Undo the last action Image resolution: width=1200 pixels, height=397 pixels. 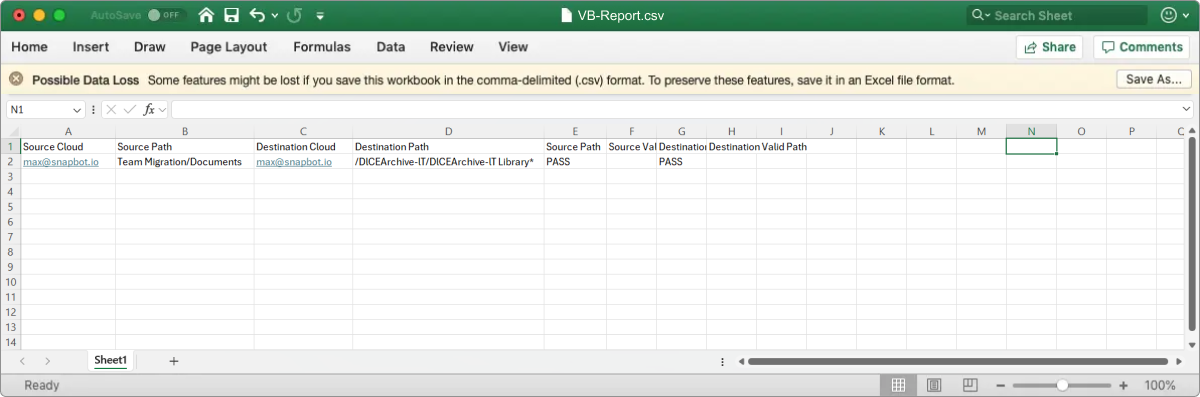point(257,16)
